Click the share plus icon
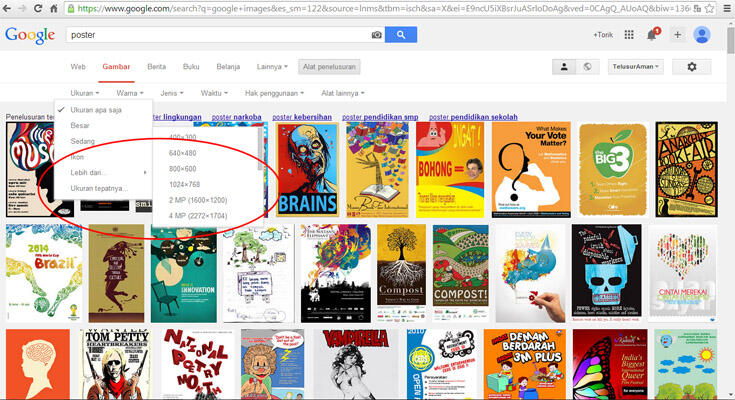 point(677,35)
